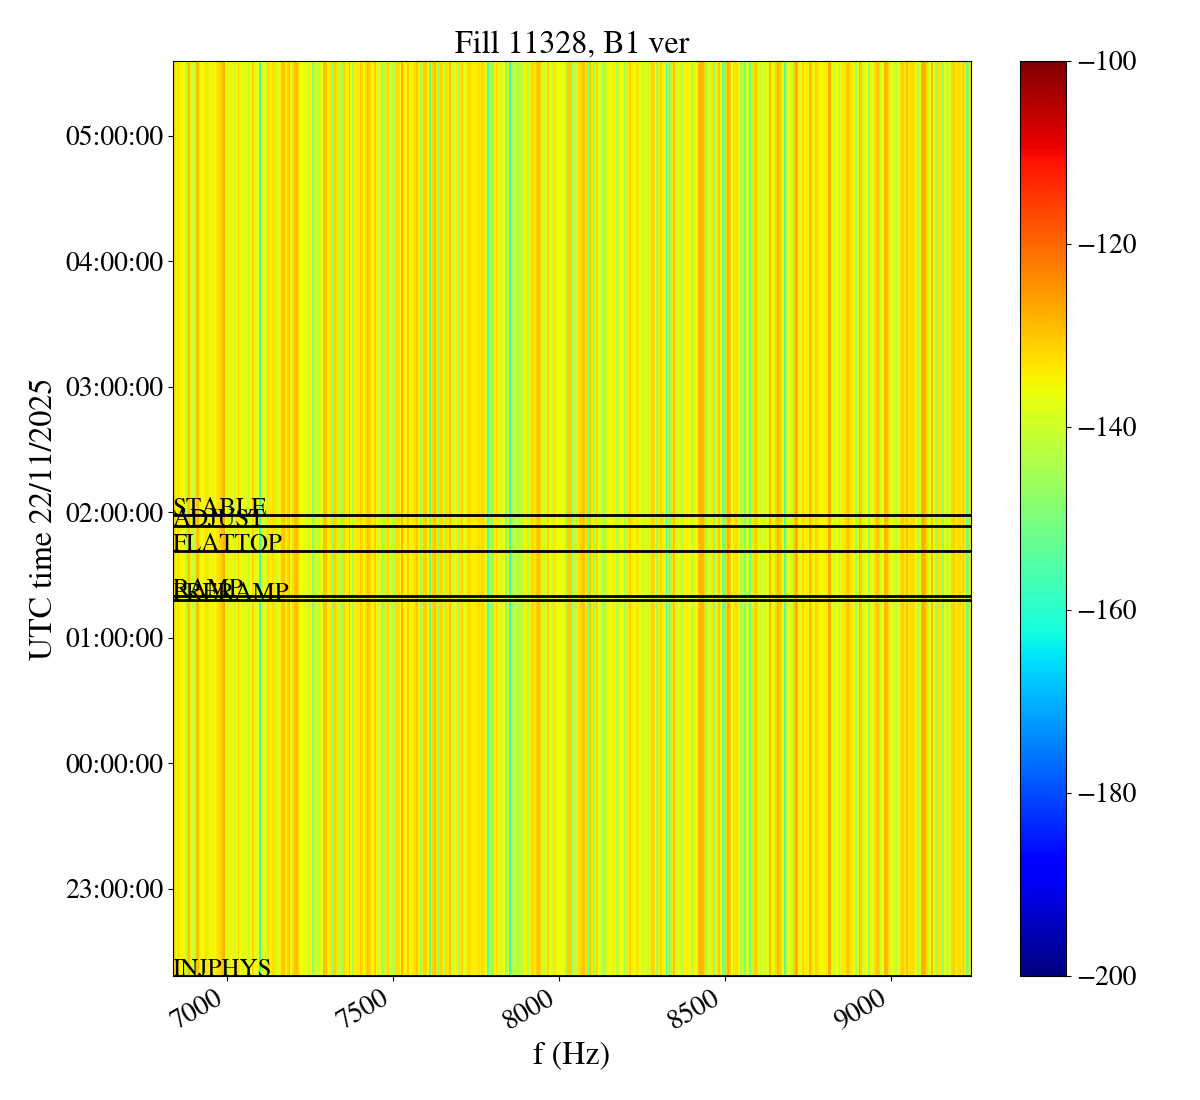This screenshot has width=1200, height=1100.
Task: Click the FLATTOP marker label
Action: [228, 543]
